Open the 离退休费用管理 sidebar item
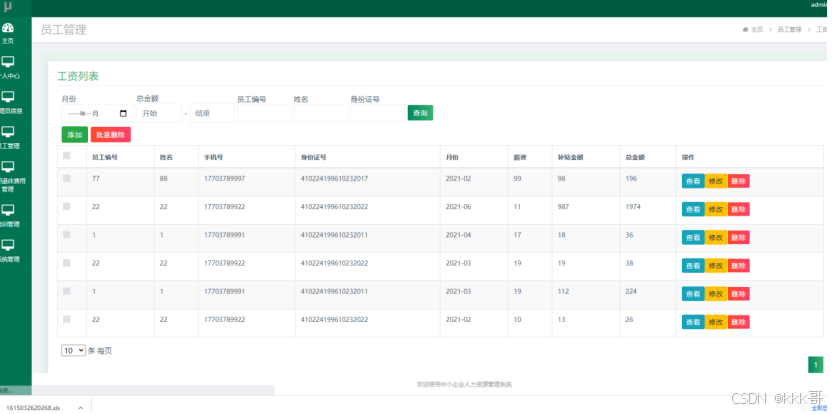Screen dimensions: 835x414 pos(11,176)
